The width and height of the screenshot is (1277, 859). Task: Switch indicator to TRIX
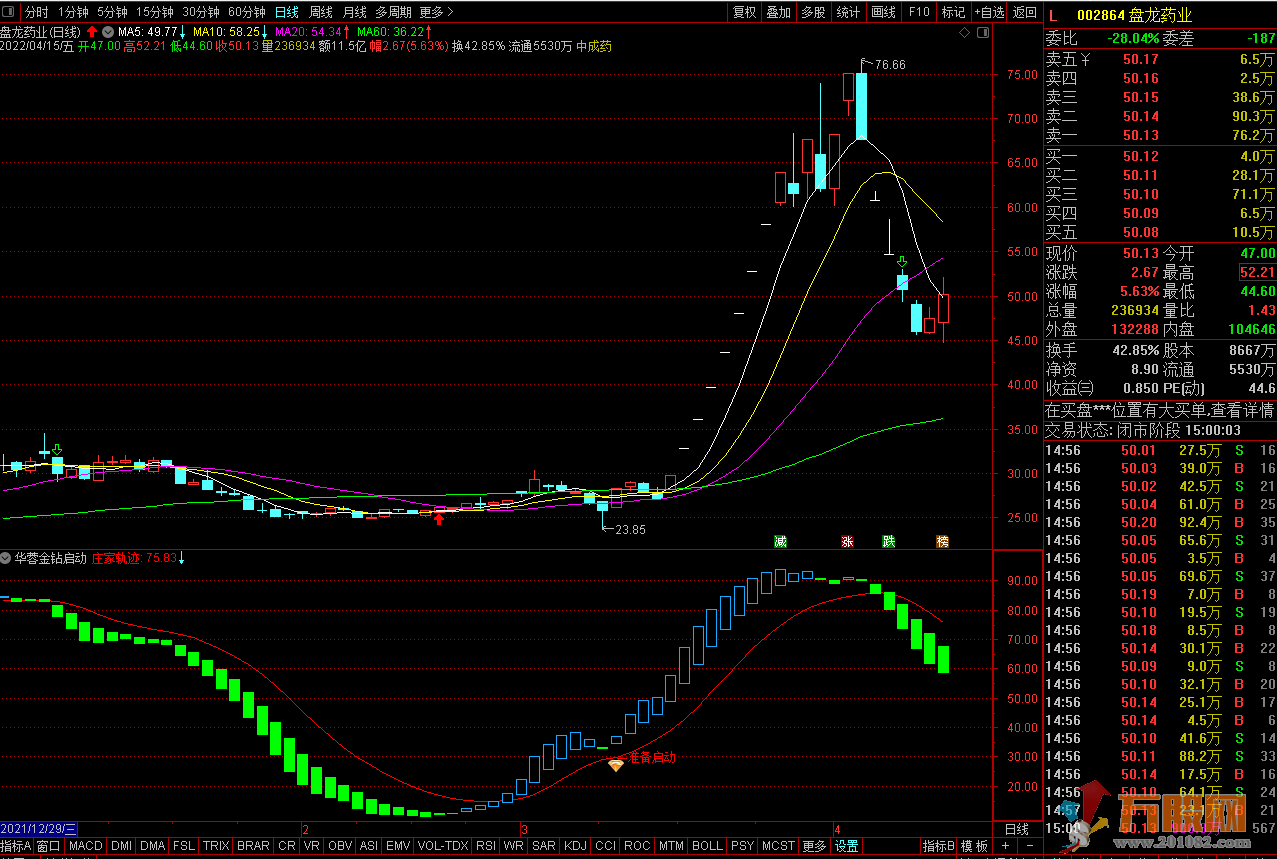point(216,846)
